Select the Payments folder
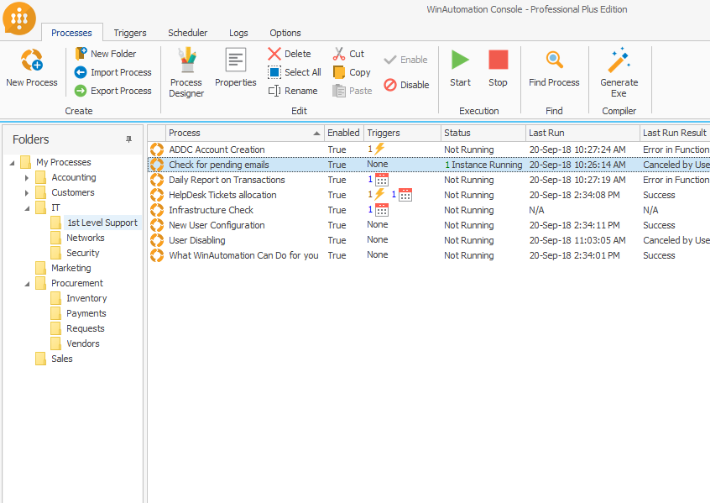710x503 pixels. 86,313
